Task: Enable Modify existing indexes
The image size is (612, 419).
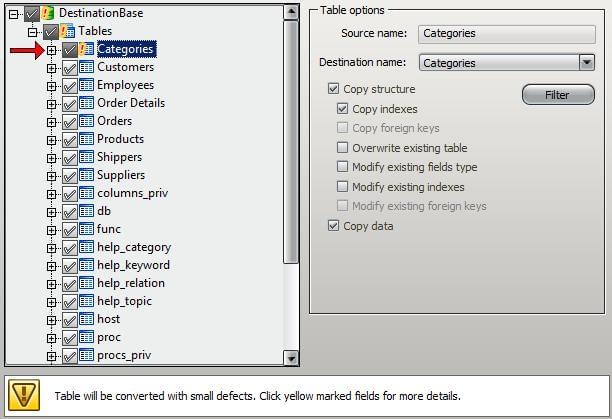Action: point(342,186)
